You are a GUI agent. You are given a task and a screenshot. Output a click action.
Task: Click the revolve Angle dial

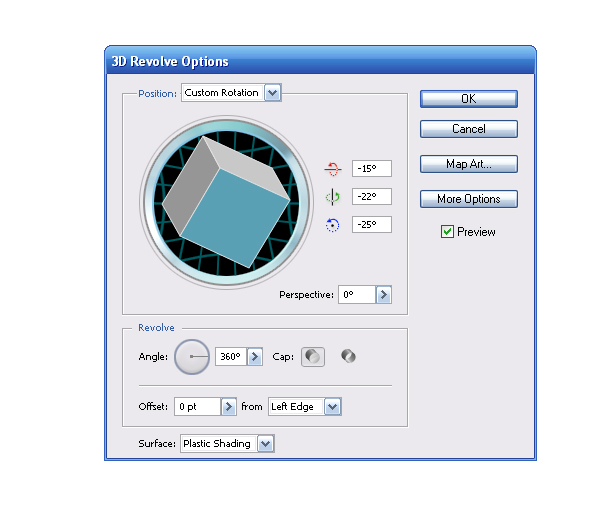(192, 357)
